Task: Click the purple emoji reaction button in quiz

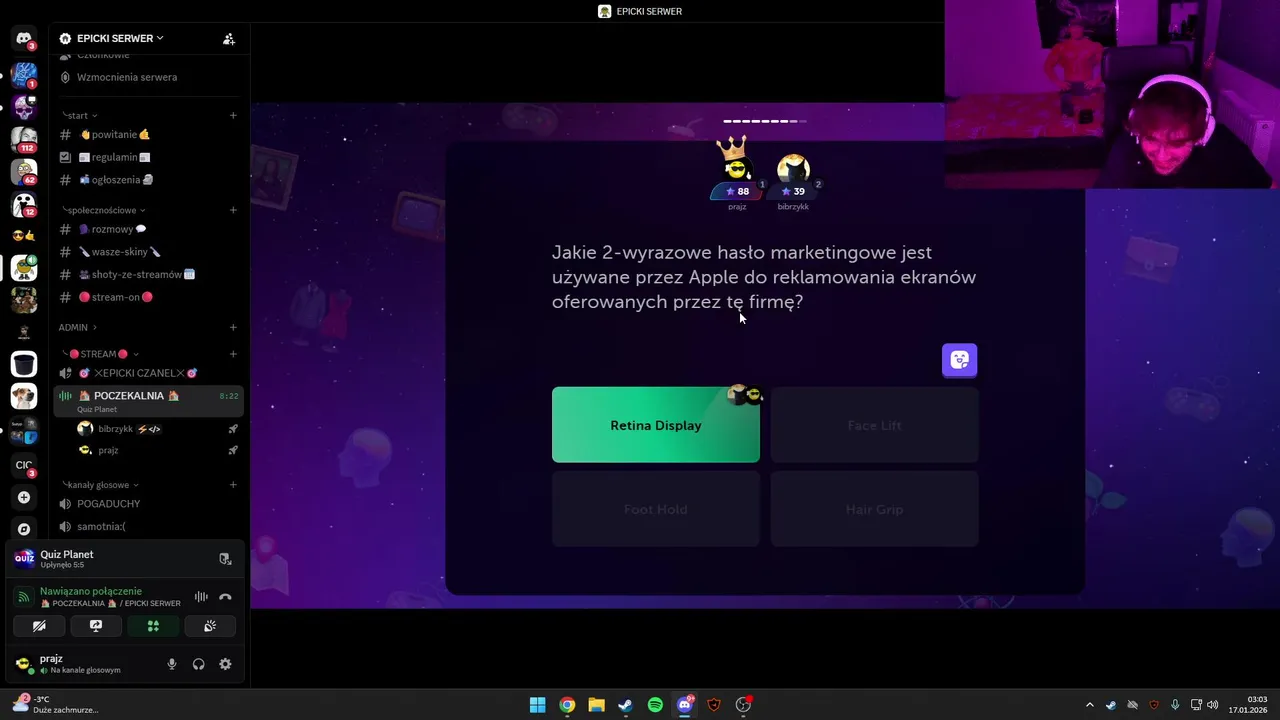Action: pos(959,360)
